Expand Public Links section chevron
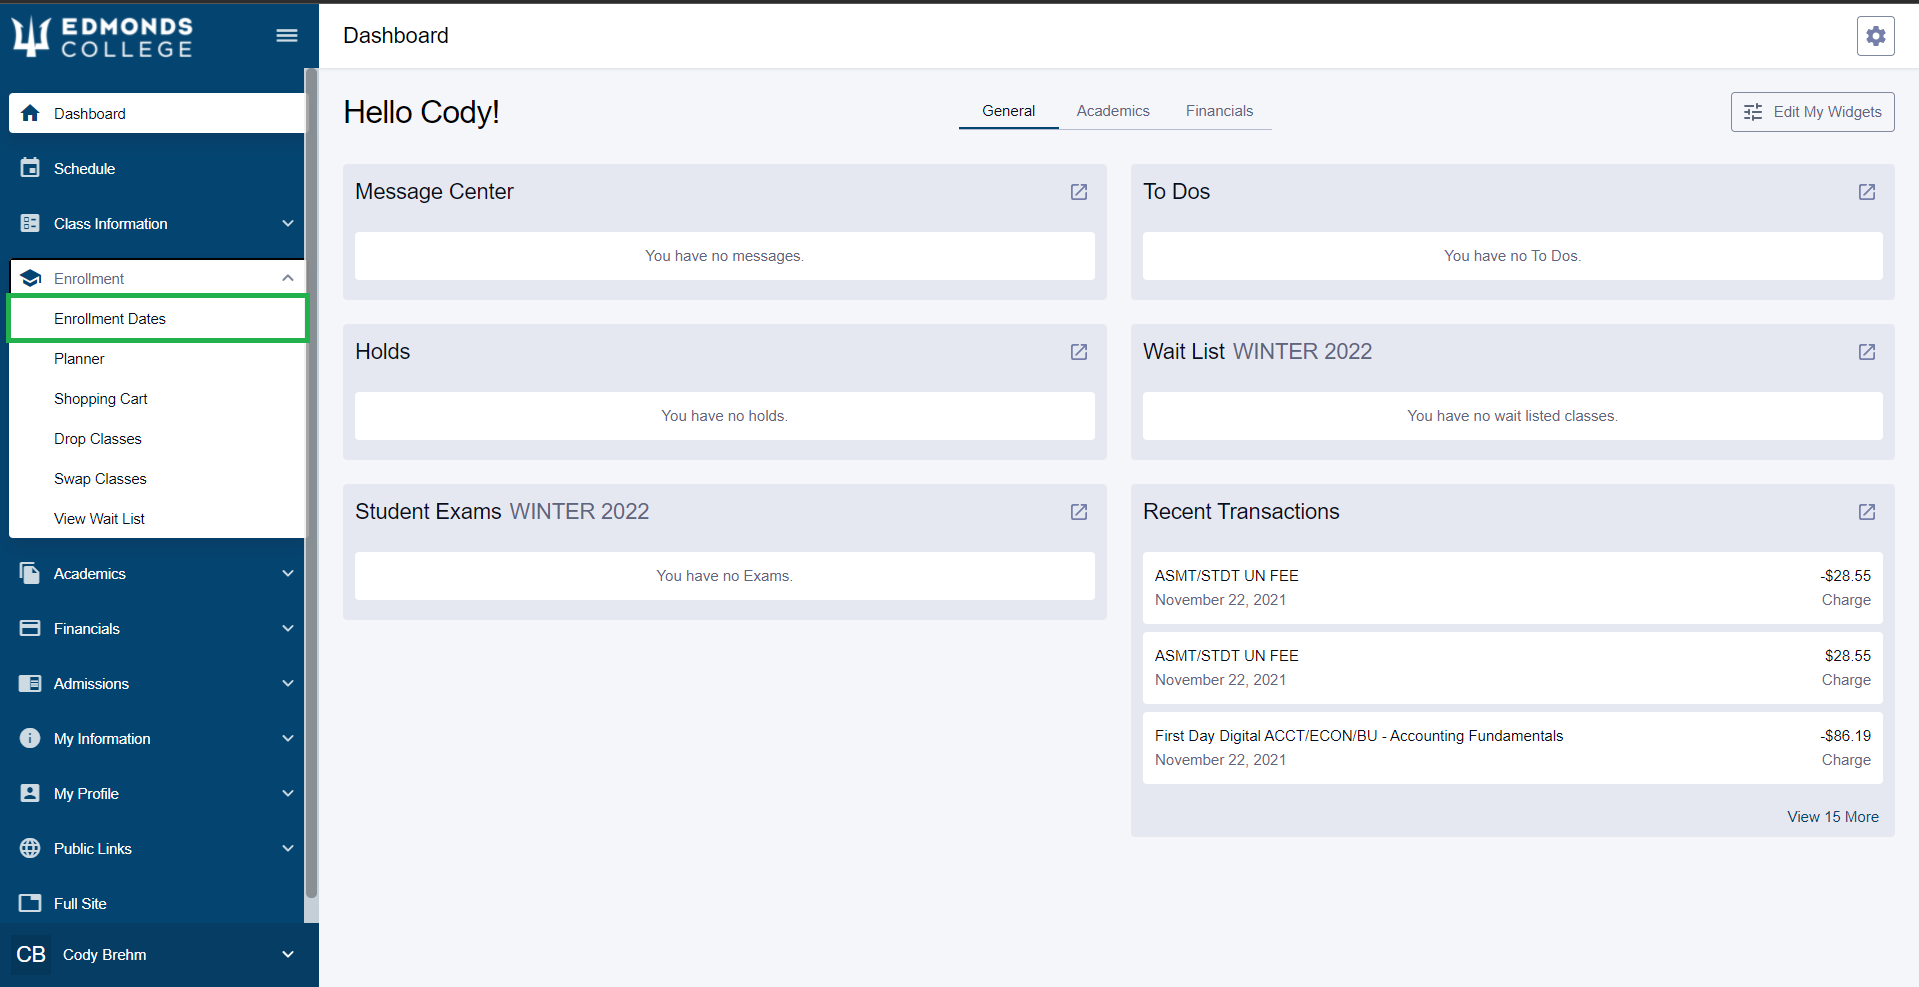This screenshot has width=1919, height=987. point(288,848)
